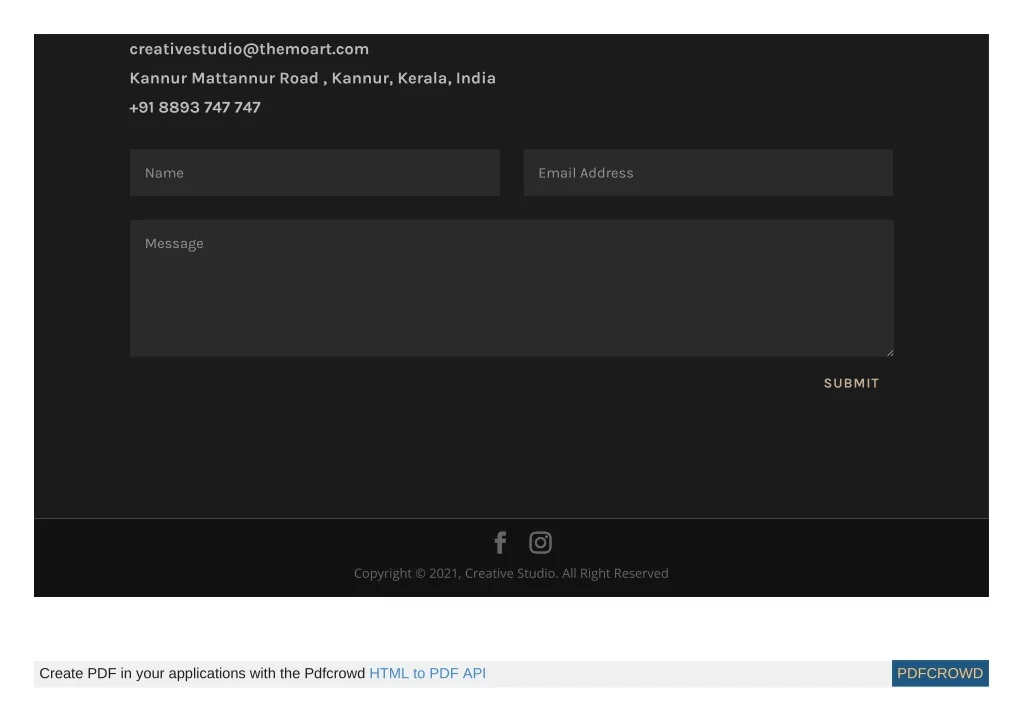This screenshot has width=1023, height=724.
Task: Click the +91 8893 747 747 phone number
Action: pos(195,108)
